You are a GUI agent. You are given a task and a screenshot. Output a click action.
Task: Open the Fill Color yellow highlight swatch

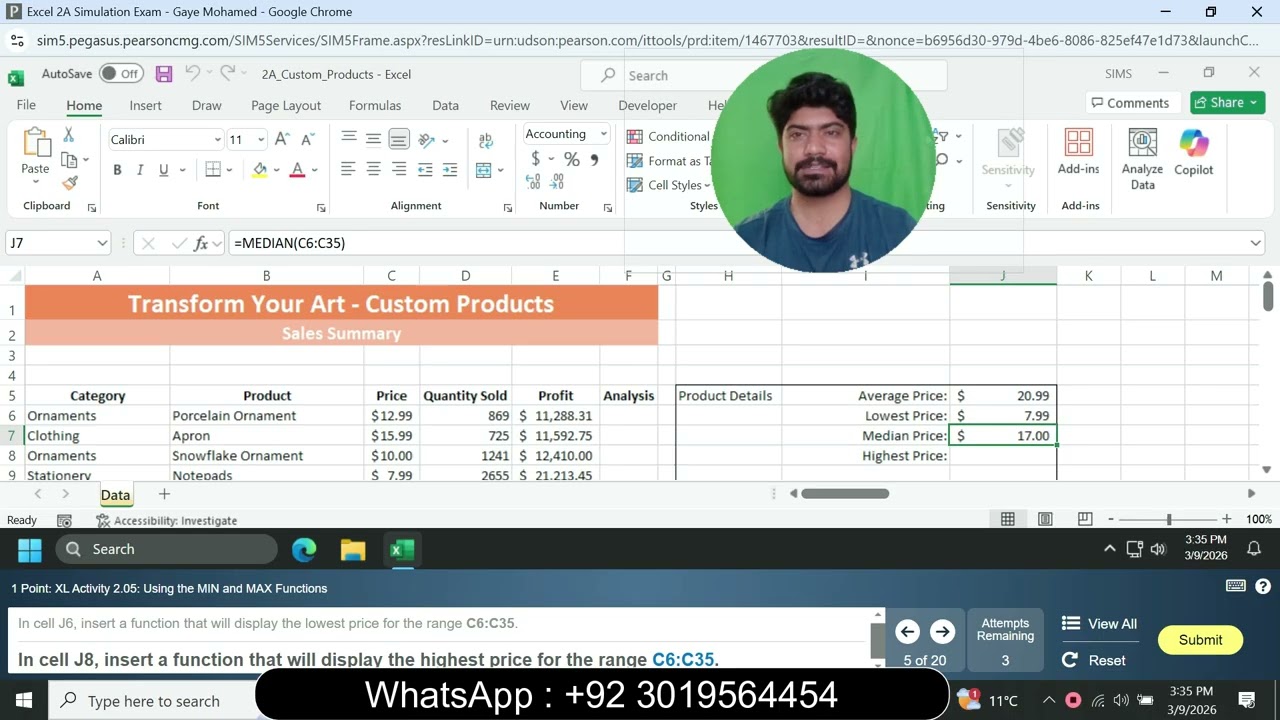[260, 170]
